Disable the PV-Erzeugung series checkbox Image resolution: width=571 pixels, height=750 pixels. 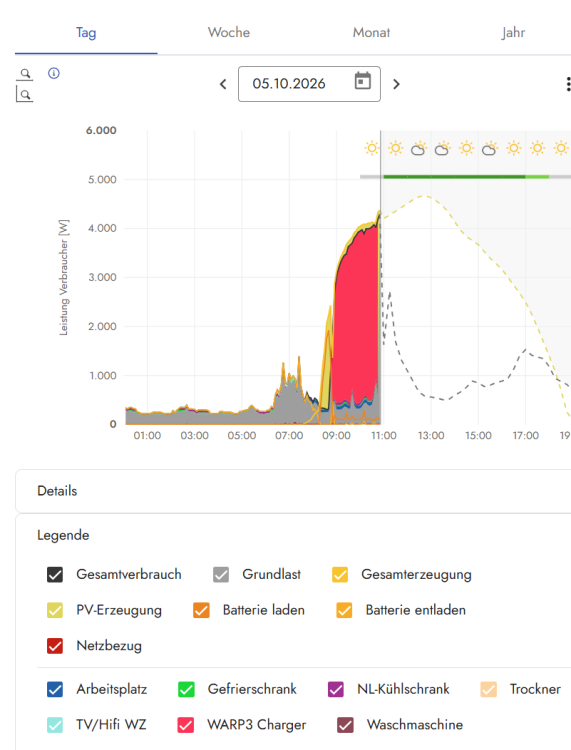55,610
